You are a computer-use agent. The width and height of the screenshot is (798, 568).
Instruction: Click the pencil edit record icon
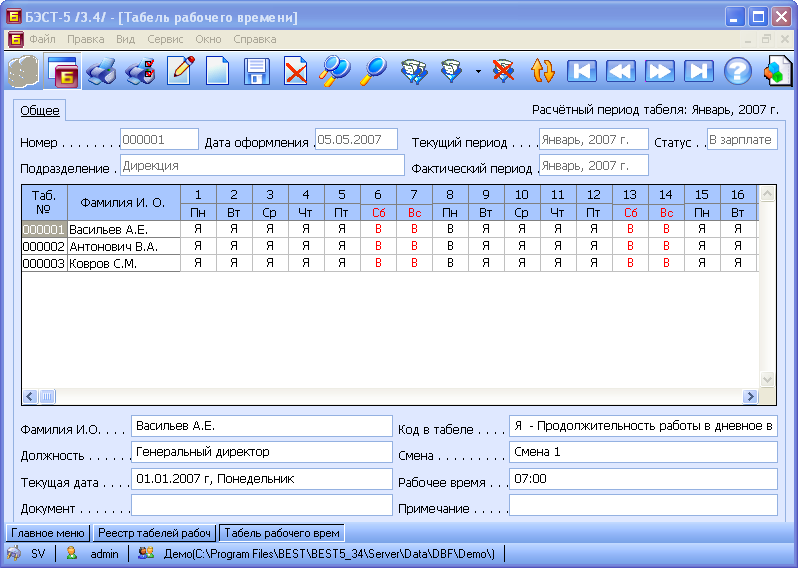coord(180,71)
